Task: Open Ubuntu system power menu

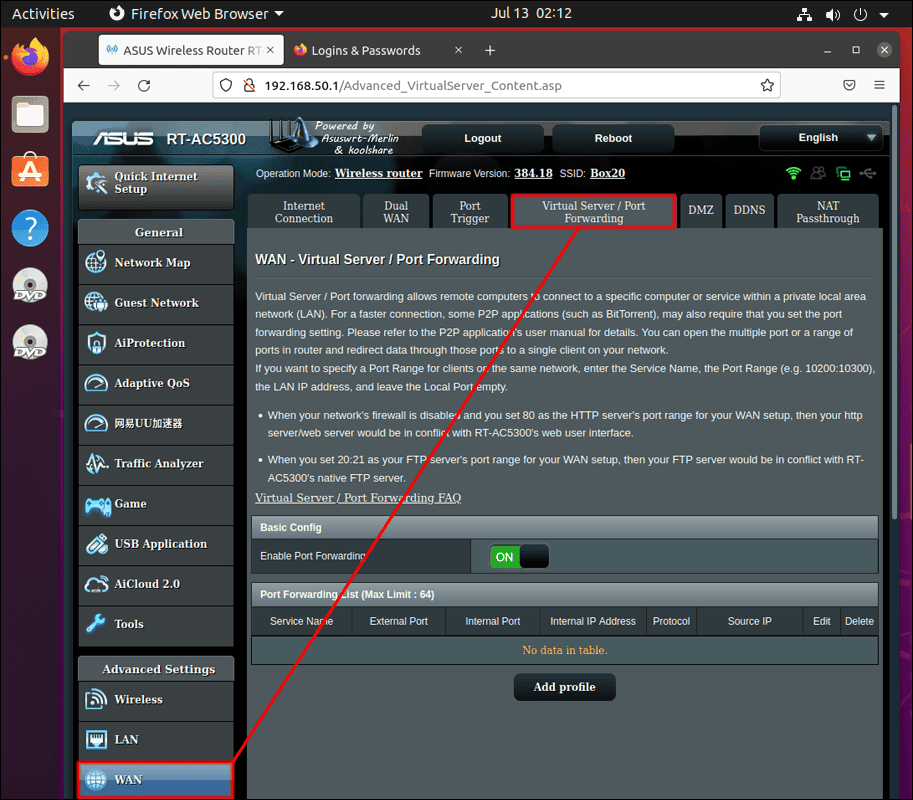Action: 860,14
